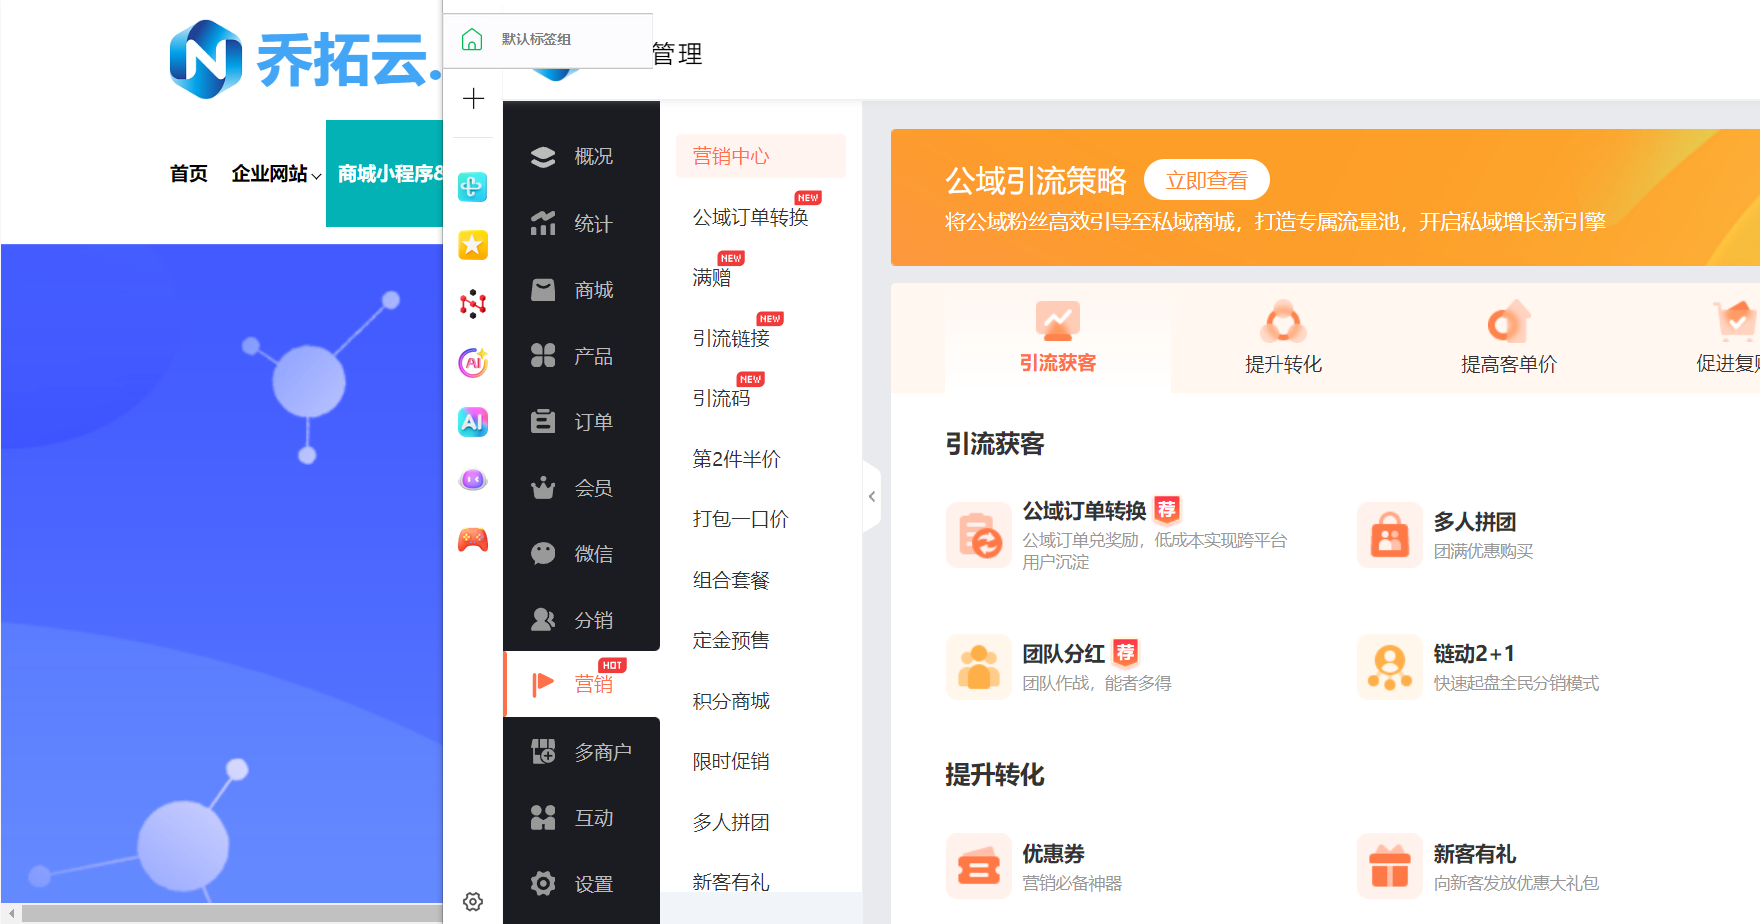Switch to the 引流获客 tab
This screenshot has height=924, width=1760.
click(x=1058, y=338)
